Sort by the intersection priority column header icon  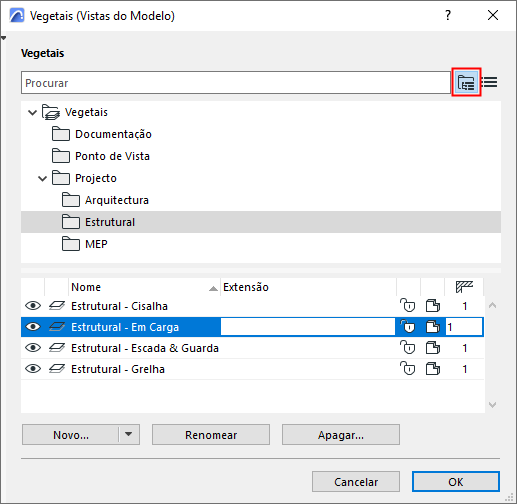(464, 287)
